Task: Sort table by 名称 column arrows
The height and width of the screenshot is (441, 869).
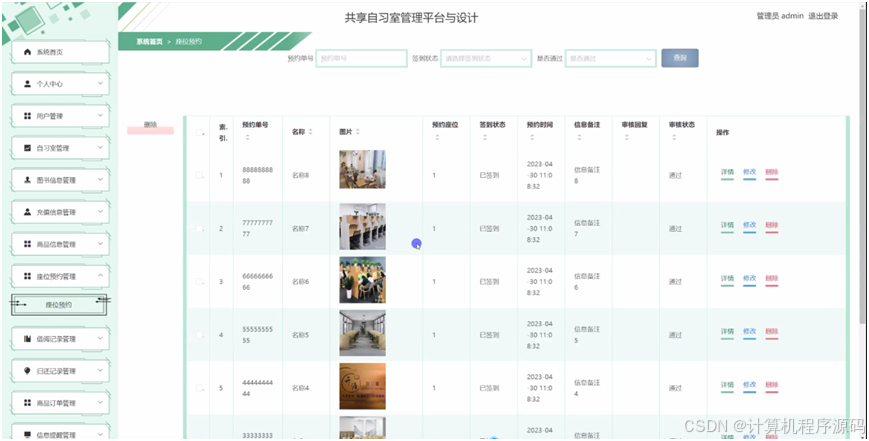Action: [x=310, y=132]
